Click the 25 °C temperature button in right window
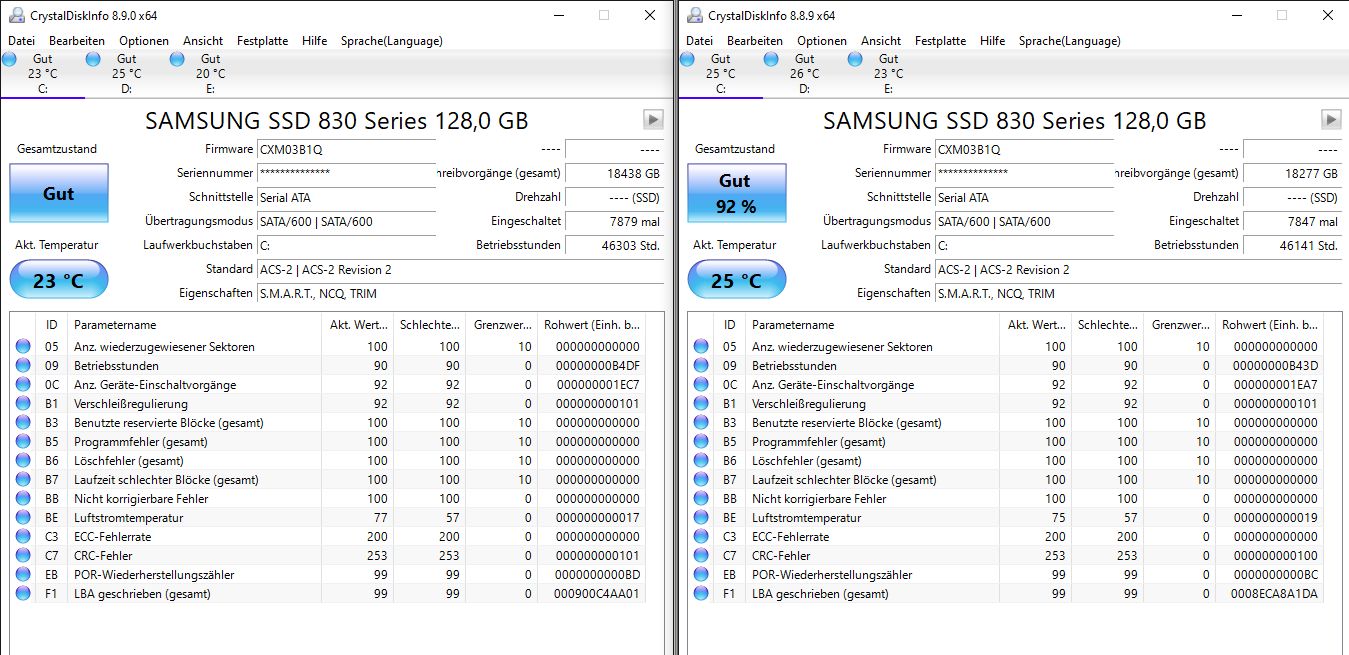Screen dimensions: 1349x655 click(737, 280)
